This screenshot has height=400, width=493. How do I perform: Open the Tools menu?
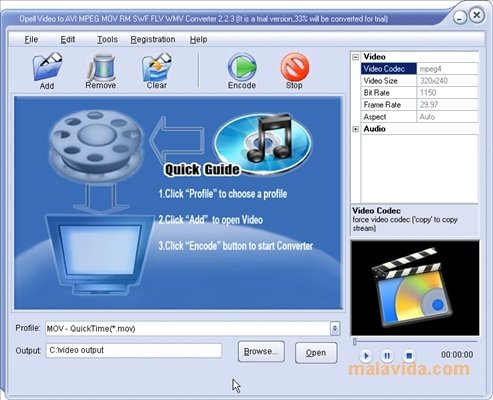click(107, 39)
